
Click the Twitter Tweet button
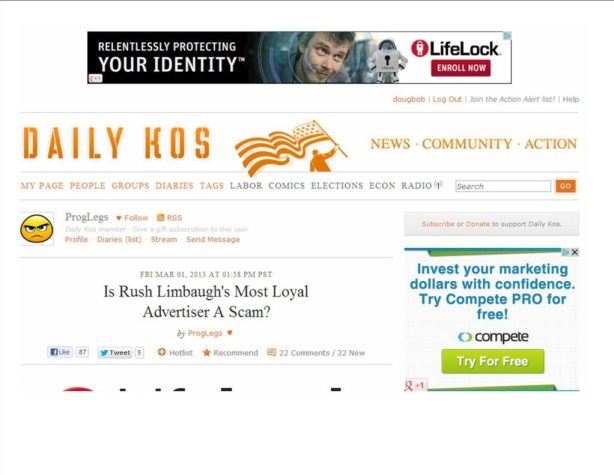(115, 352)
